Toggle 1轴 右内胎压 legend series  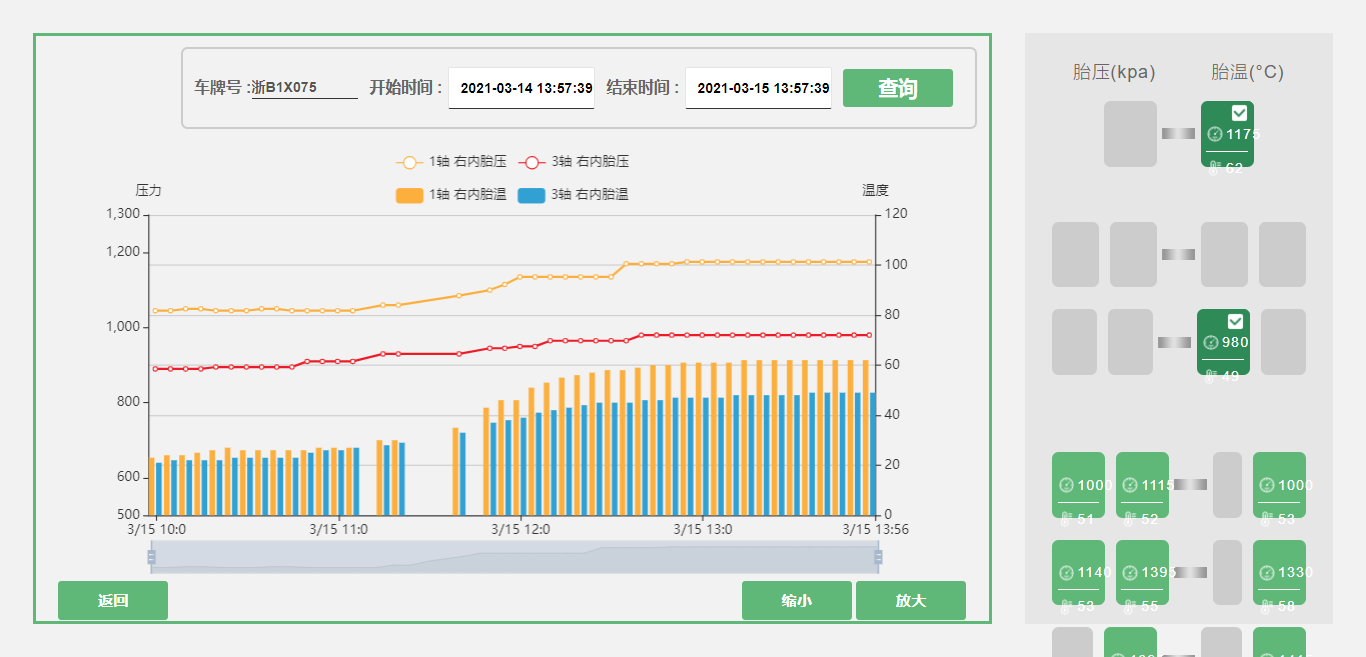click(x=451, y=162)
